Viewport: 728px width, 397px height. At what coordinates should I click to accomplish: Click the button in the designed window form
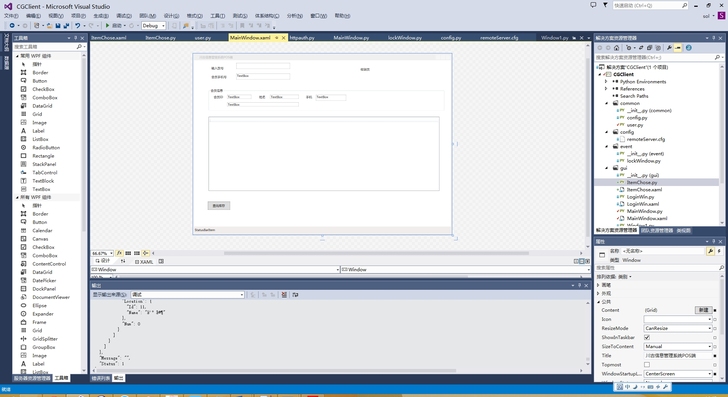click(219, 206)
